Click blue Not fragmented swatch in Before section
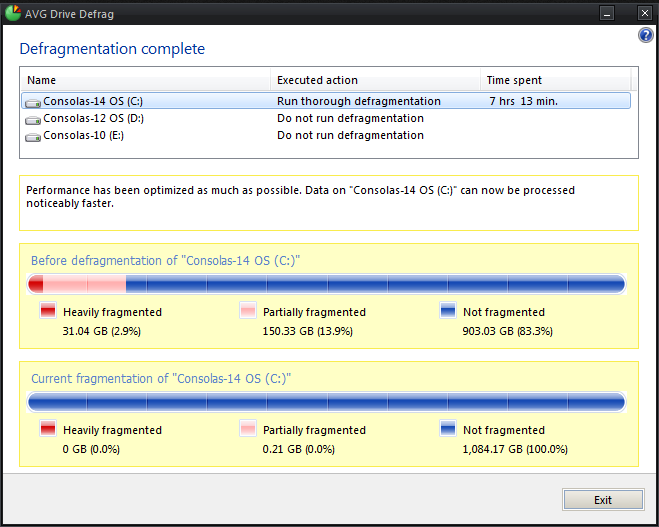The image size is (659, 527). (448, 310)
